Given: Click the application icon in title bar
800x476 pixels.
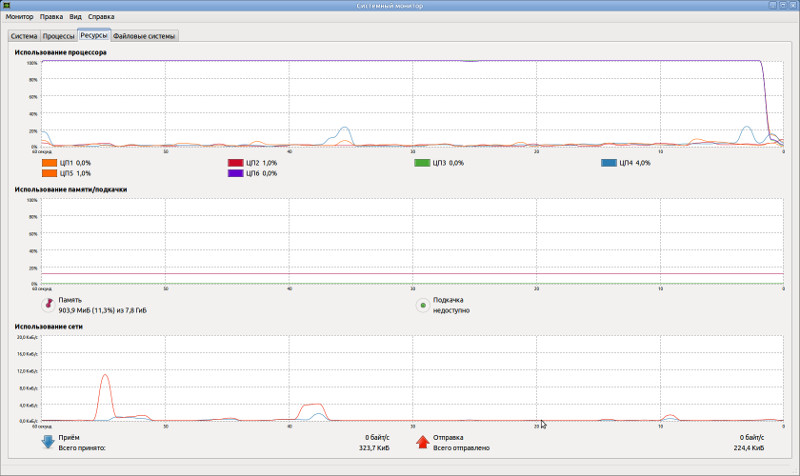Looking at the screenshot, I should pos(7,5).
